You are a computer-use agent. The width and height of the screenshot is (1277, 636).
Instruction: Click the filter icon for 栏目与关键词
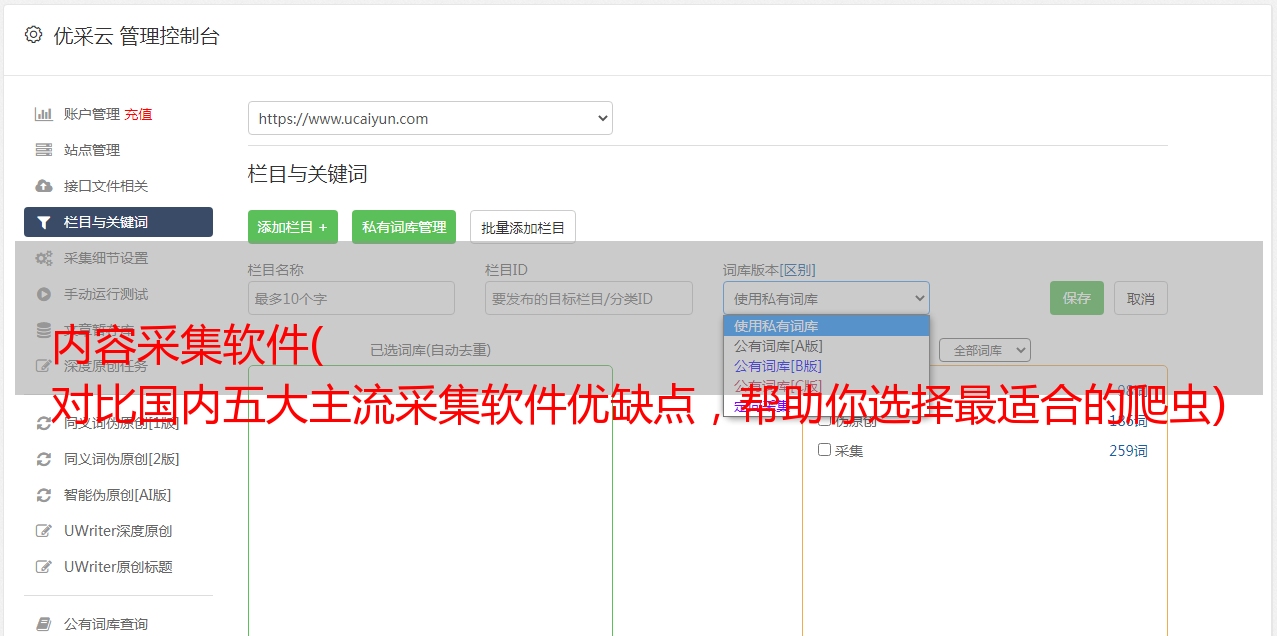(x=43, y=222)
